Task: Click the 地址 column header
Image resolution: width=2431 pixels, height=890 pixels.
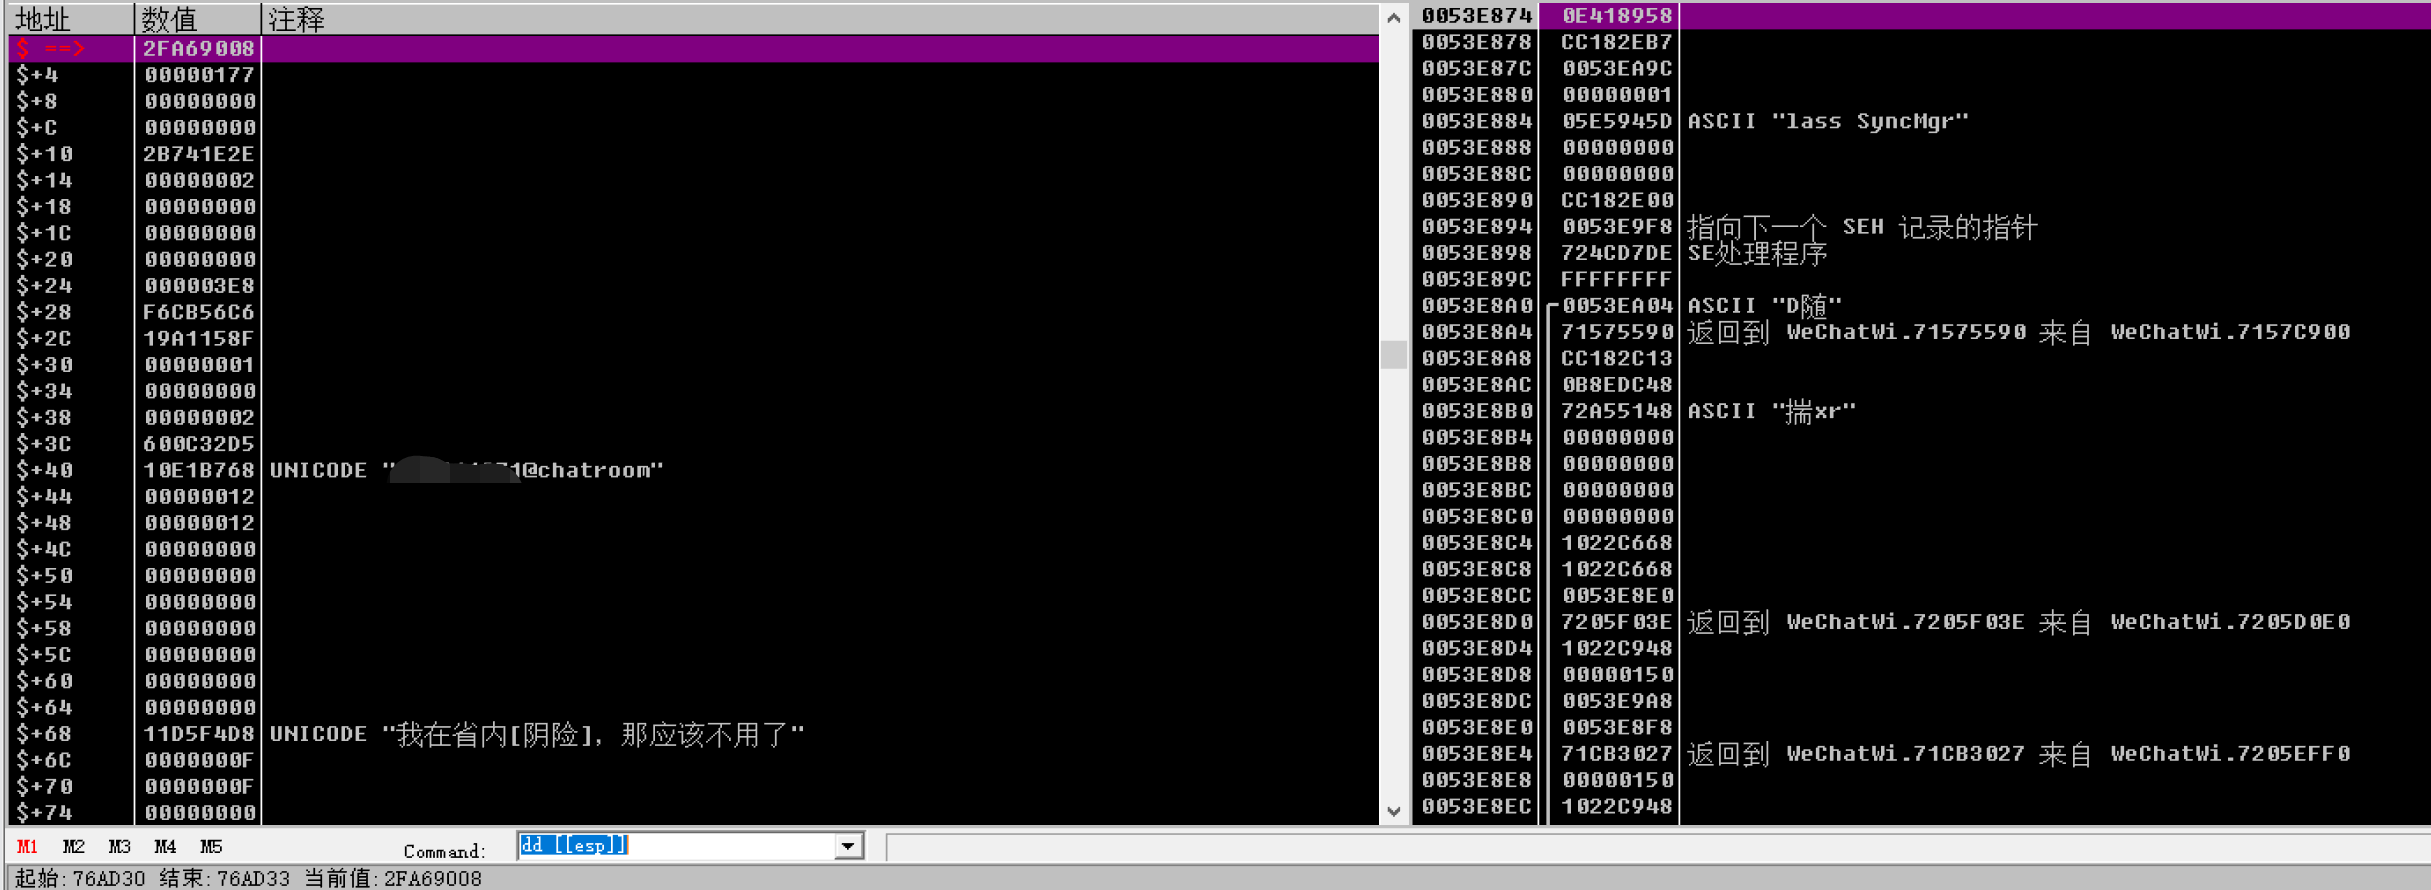Action: click(71, 19)
